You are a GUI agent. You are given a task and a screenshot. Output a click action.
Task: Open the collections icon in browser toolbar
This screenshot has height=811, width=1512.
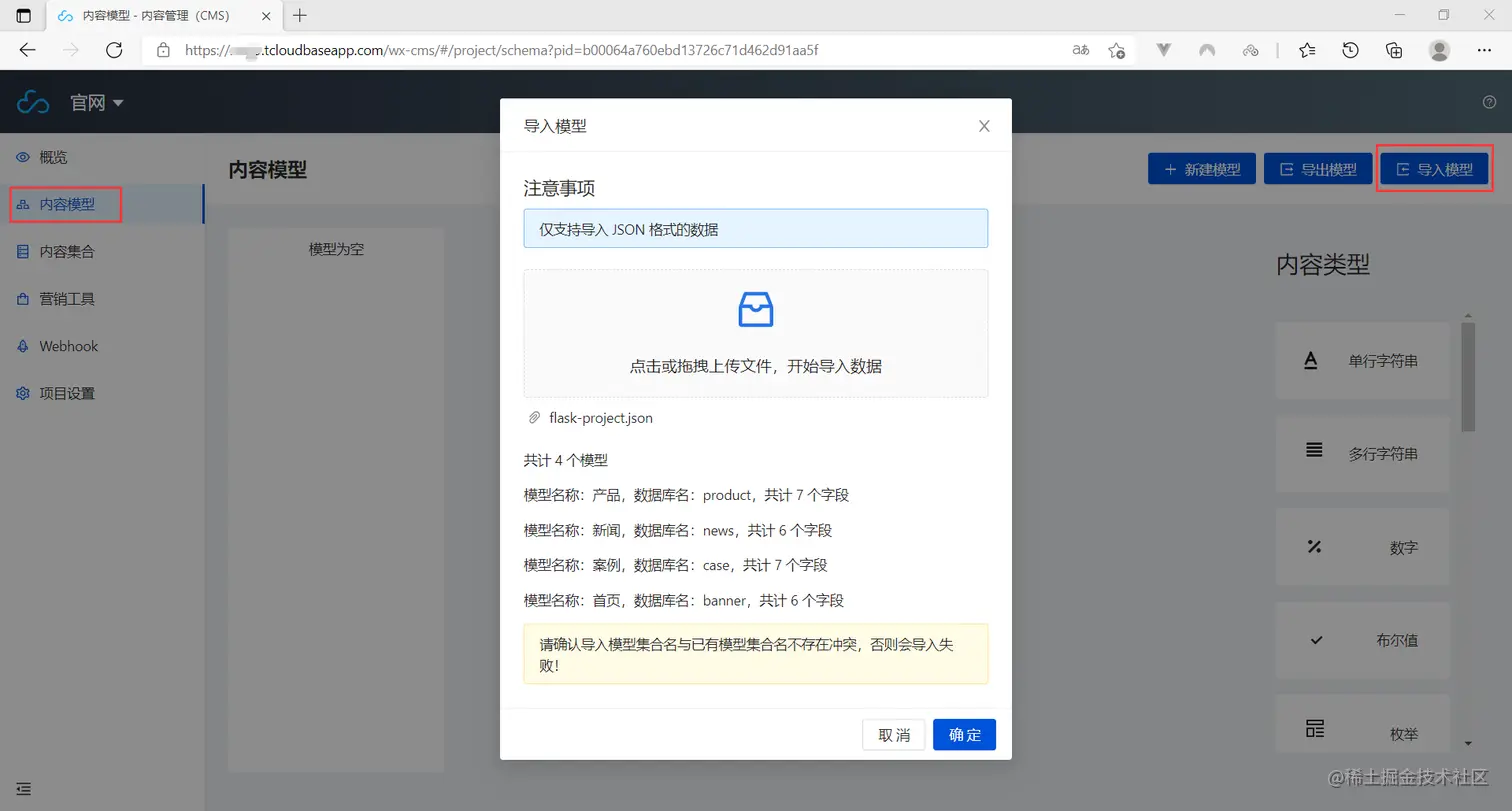coord(1395,50)
